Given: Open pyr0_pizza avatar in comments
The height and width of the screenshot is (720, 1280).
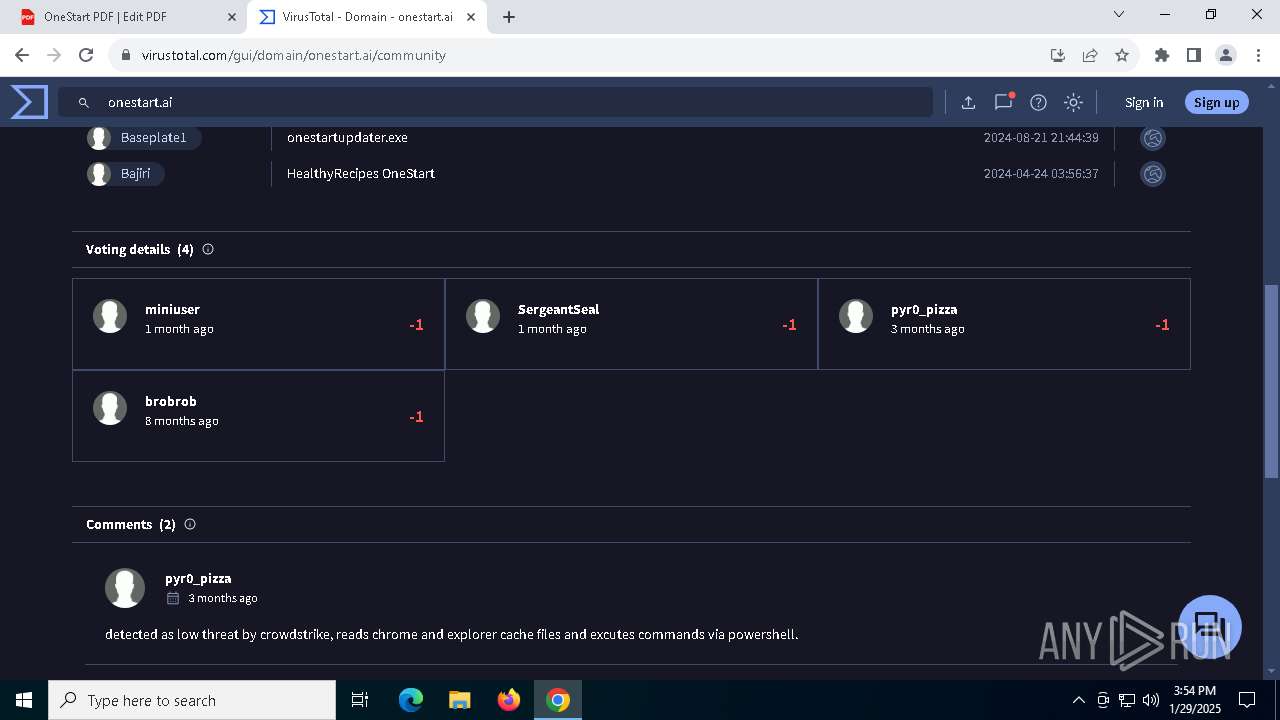Looking at the screenshot, I should coord(125,588).
